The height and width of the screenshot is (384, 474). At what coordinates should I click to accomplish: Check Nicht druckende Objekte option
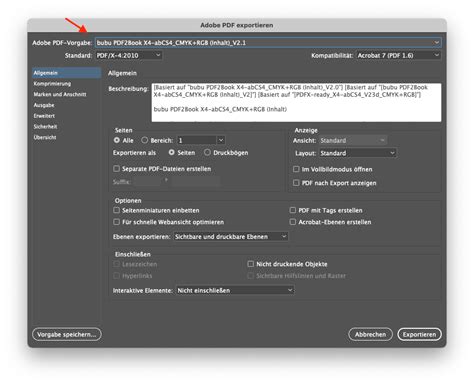(251, 264)
